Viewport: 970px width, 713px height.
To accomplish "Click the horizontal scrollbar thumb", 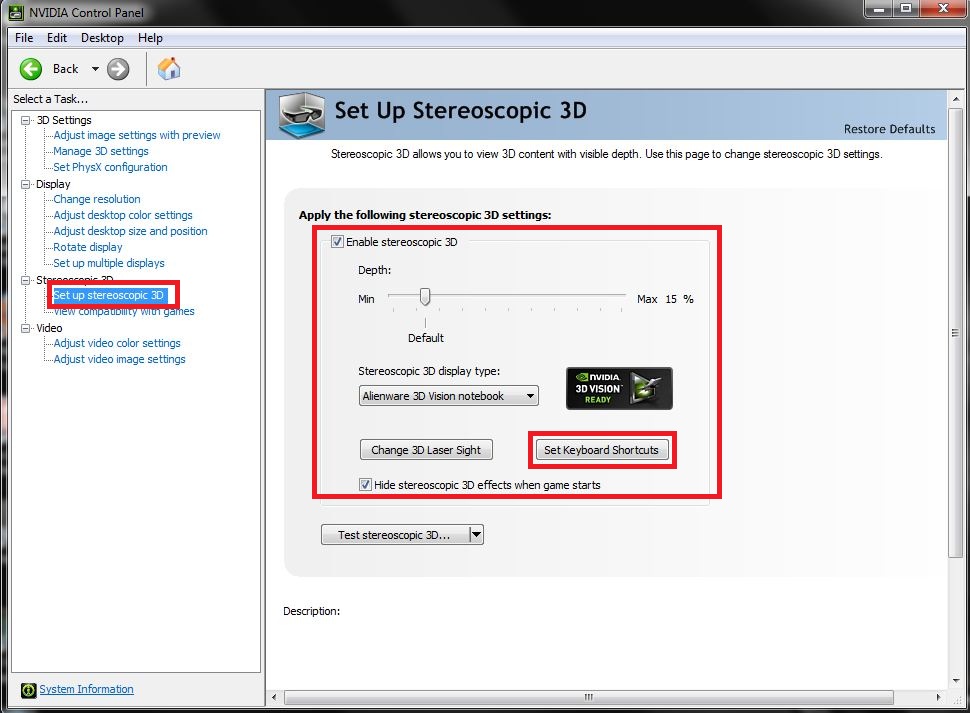I will (x=588, y=698).
